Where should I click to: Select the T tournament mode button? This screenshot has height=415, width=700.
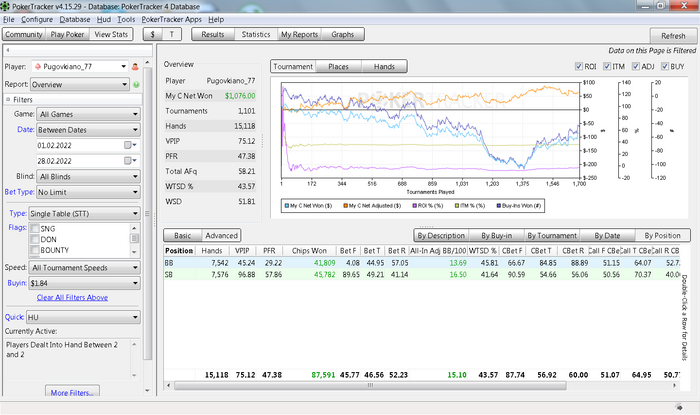click(172, 34)
